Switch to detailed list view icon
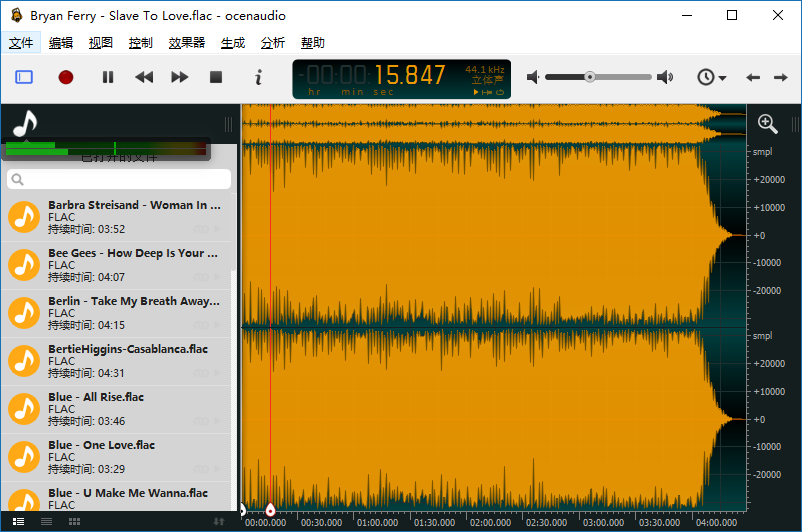 coord(18,522)
